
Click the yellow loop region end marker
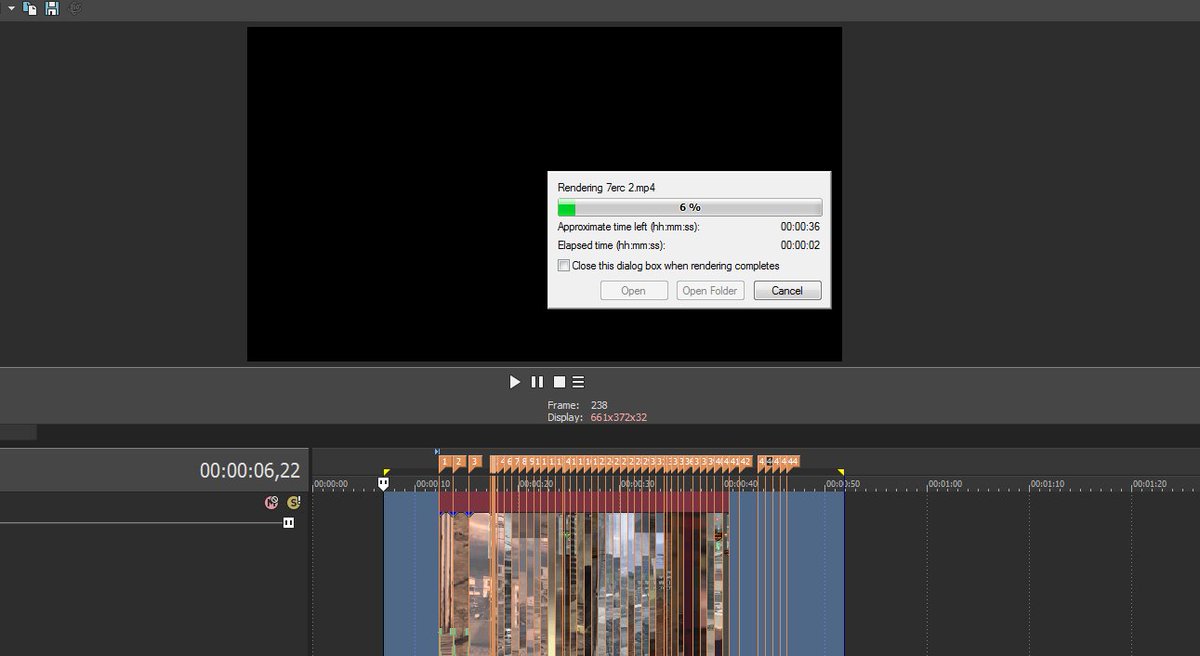pos(841,472)
